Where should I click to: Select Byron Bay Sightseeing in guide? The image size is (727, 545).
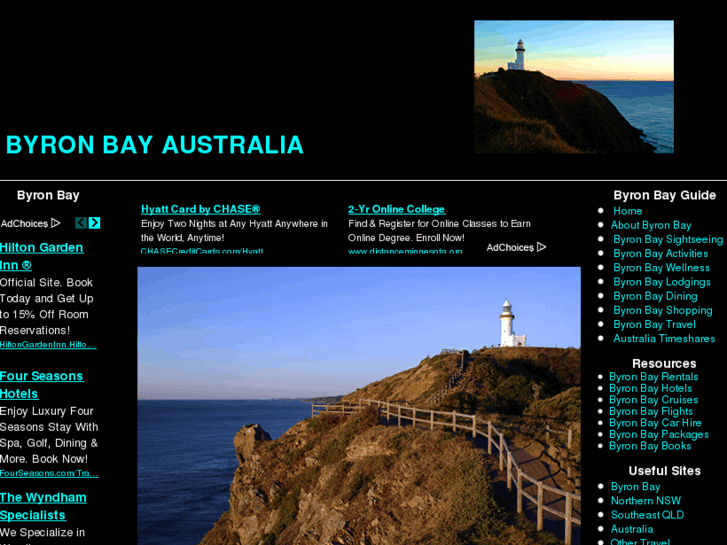[x=667, y=240]
